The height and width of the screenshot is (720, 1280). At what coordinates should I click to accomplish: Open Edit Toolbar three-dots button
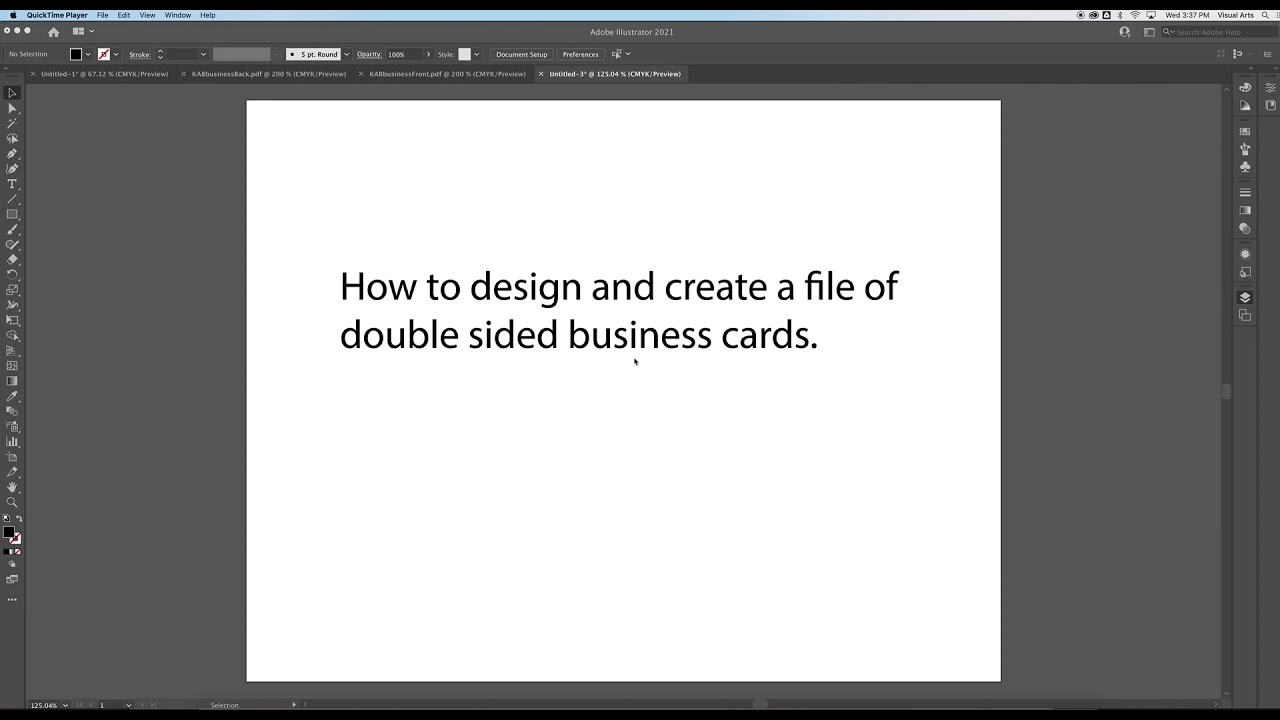(12, 600)
